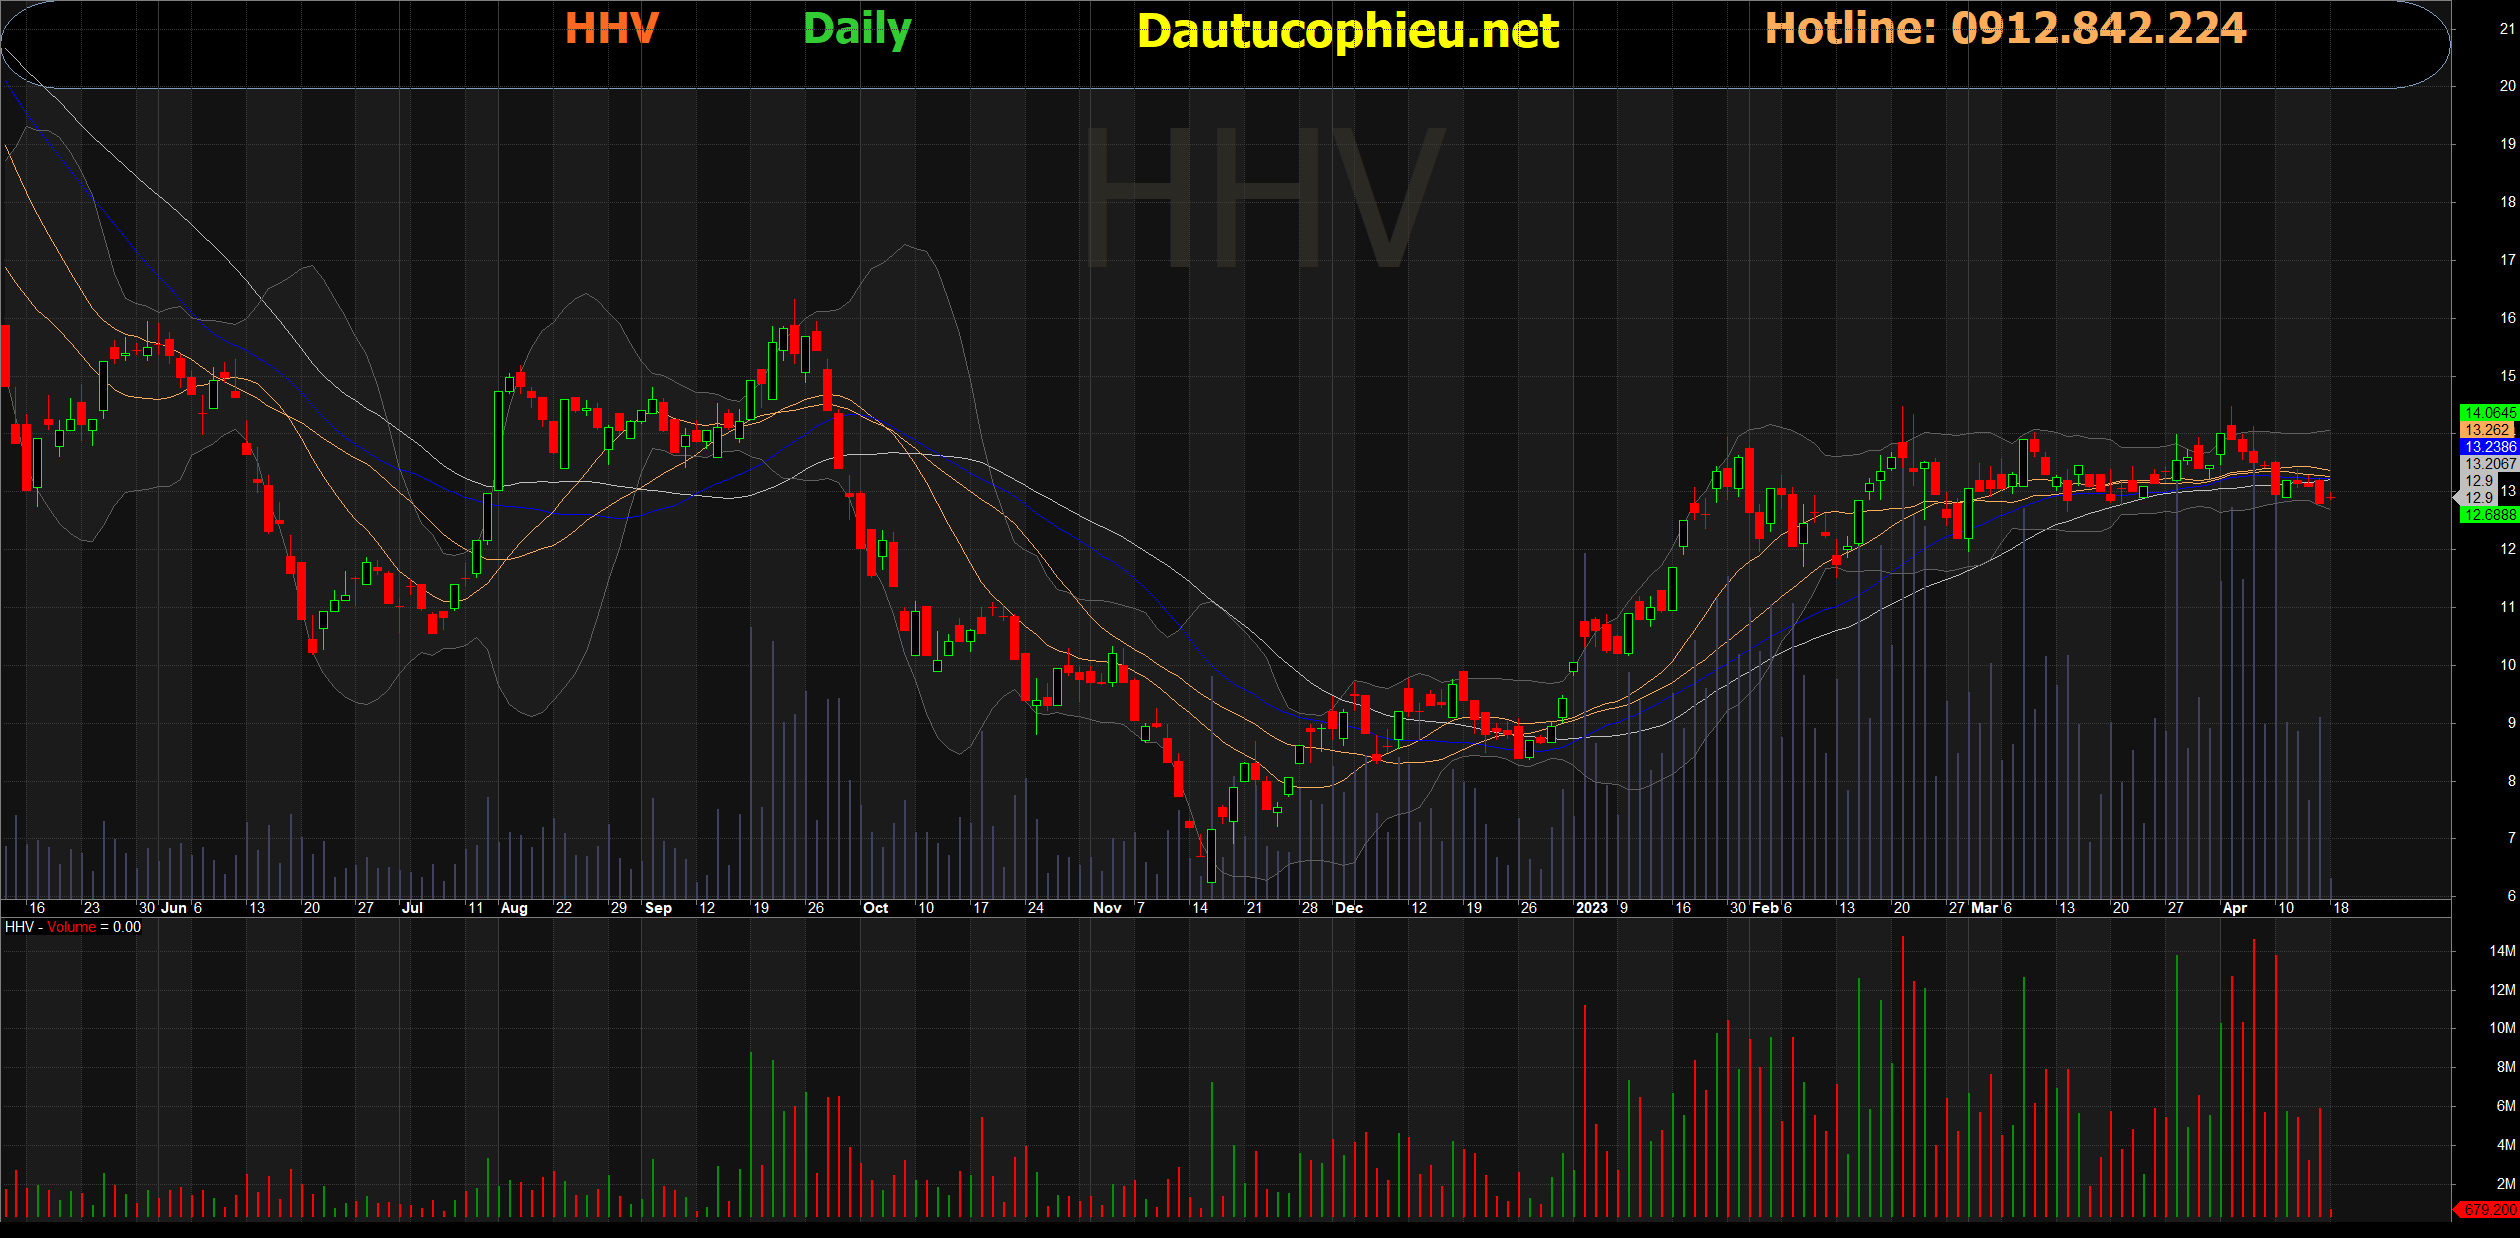This screenshot has height=1238, width=2520.
Task: Click the green Daily interval label
Action: coord(857,29)
